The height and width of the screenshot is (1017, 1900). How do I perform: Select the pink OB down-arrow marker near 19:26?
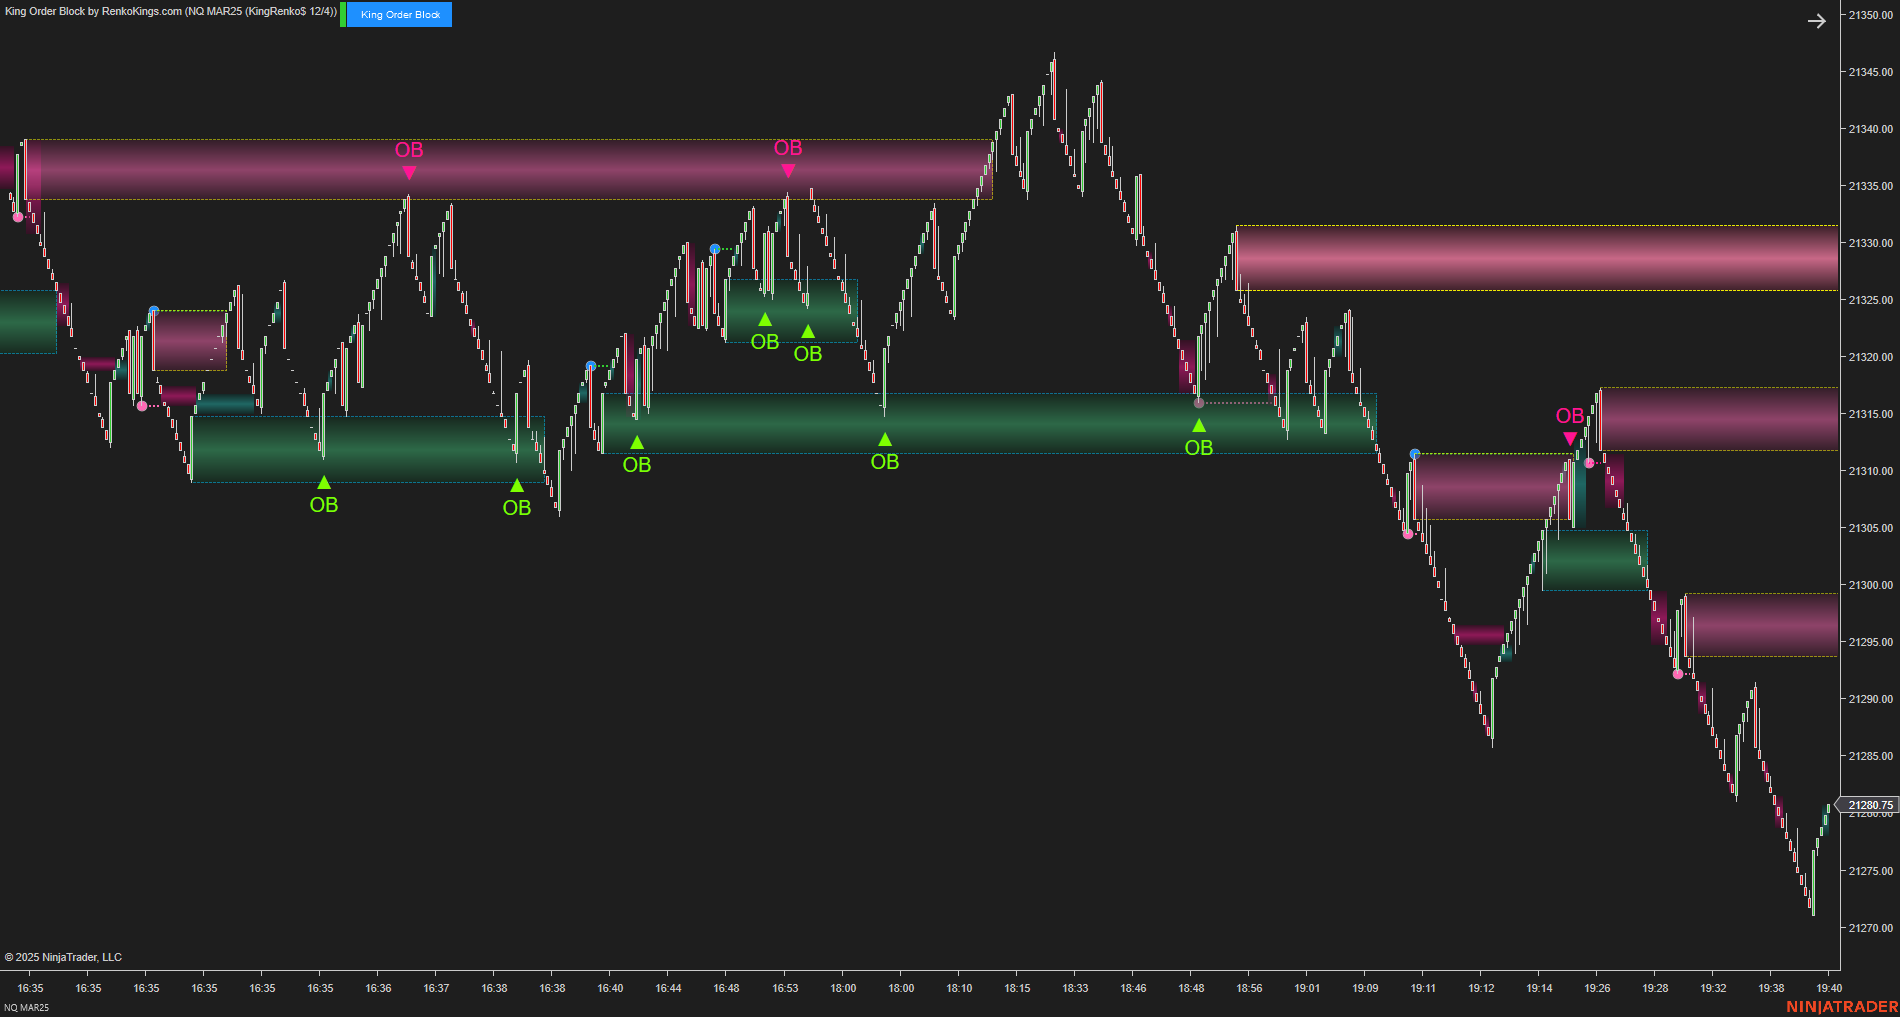(x=1568, y=438)
